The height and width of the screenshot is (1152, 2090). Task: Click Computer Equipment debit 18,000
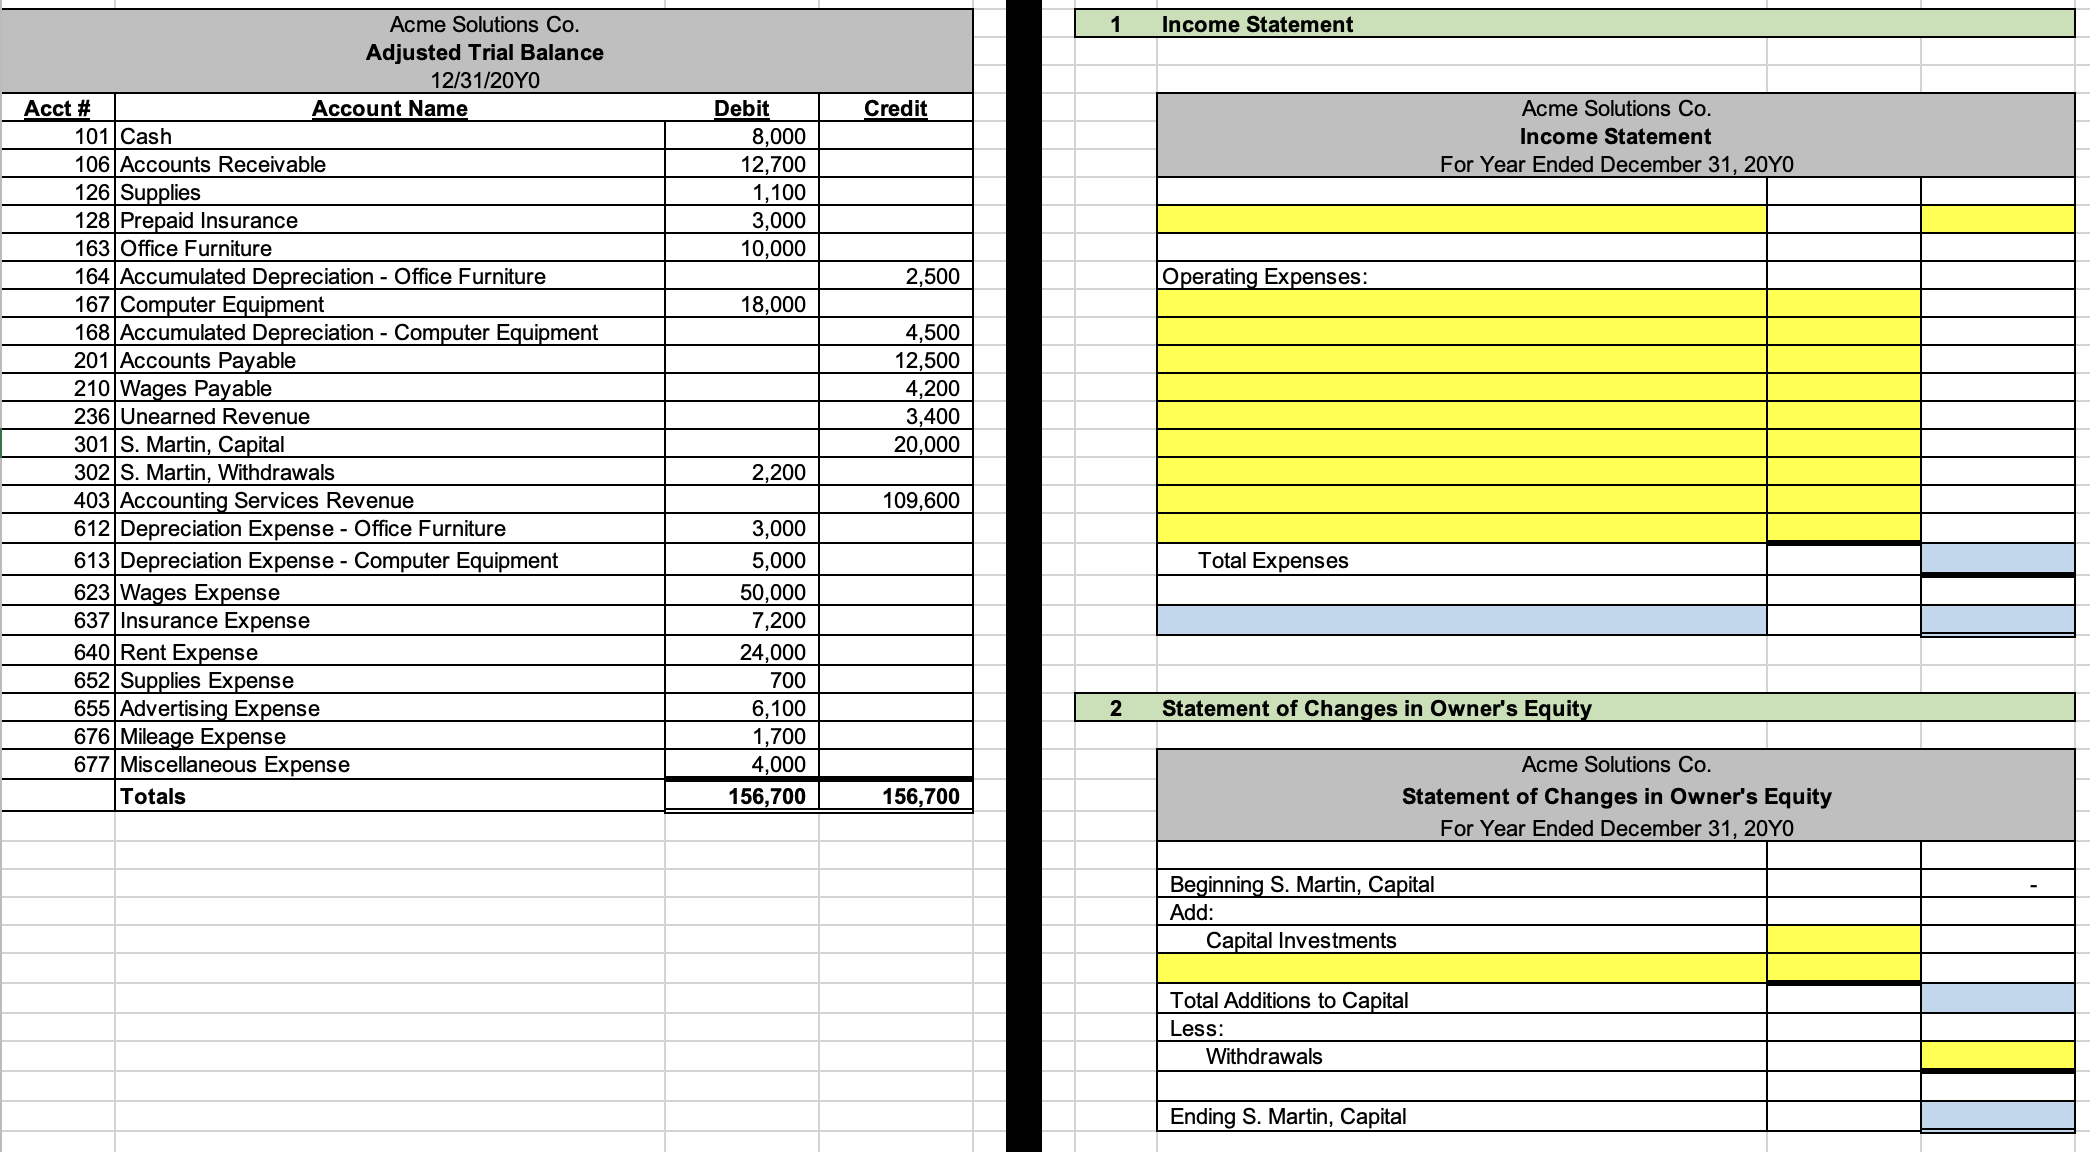(x=742, y=304)
